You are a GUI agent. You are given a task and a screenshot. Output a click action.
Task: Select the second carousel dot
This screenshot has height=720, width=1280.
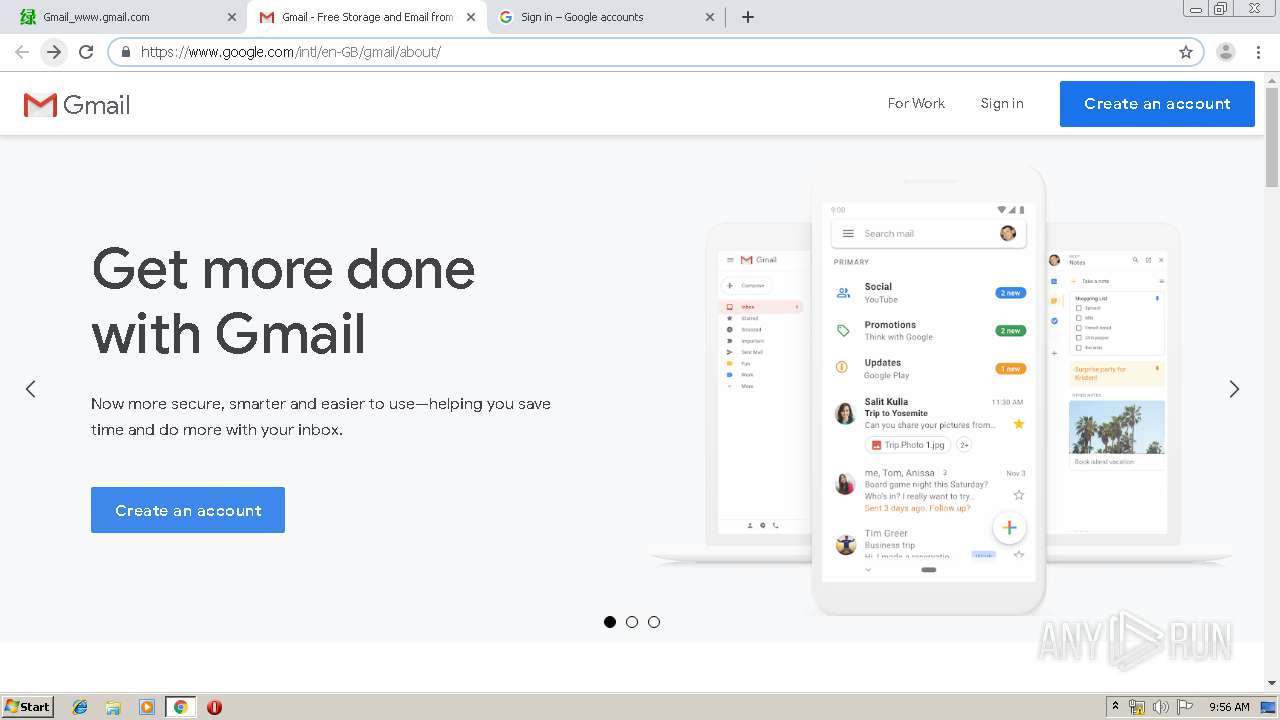coord(632,622)
